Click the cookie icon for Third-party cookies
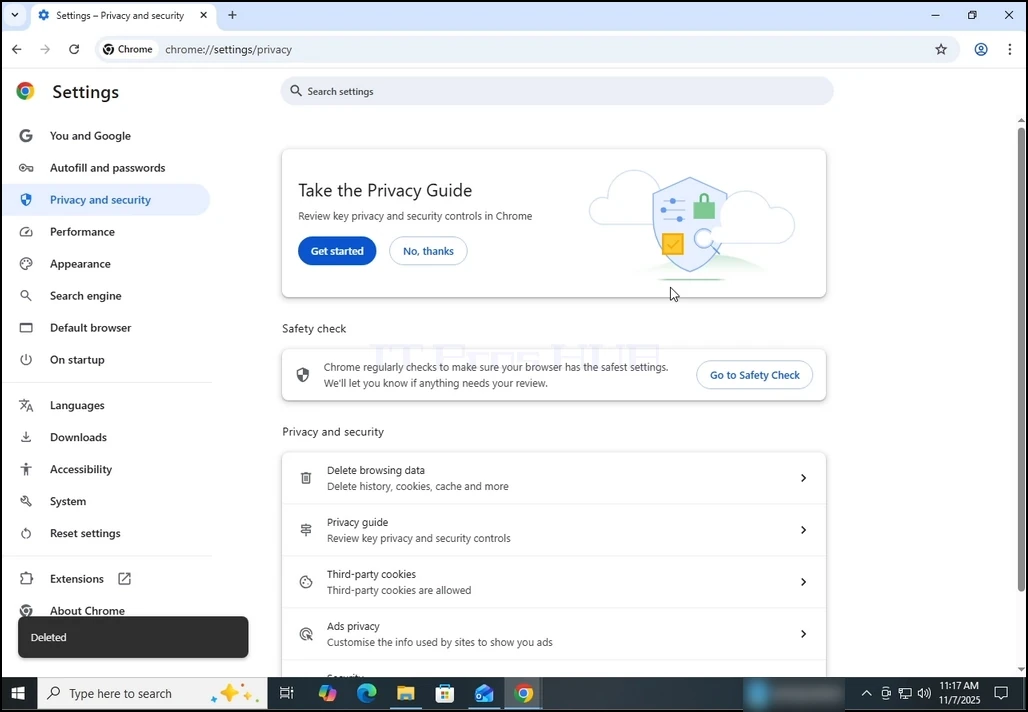1028x712 pixels. point(306,582)
